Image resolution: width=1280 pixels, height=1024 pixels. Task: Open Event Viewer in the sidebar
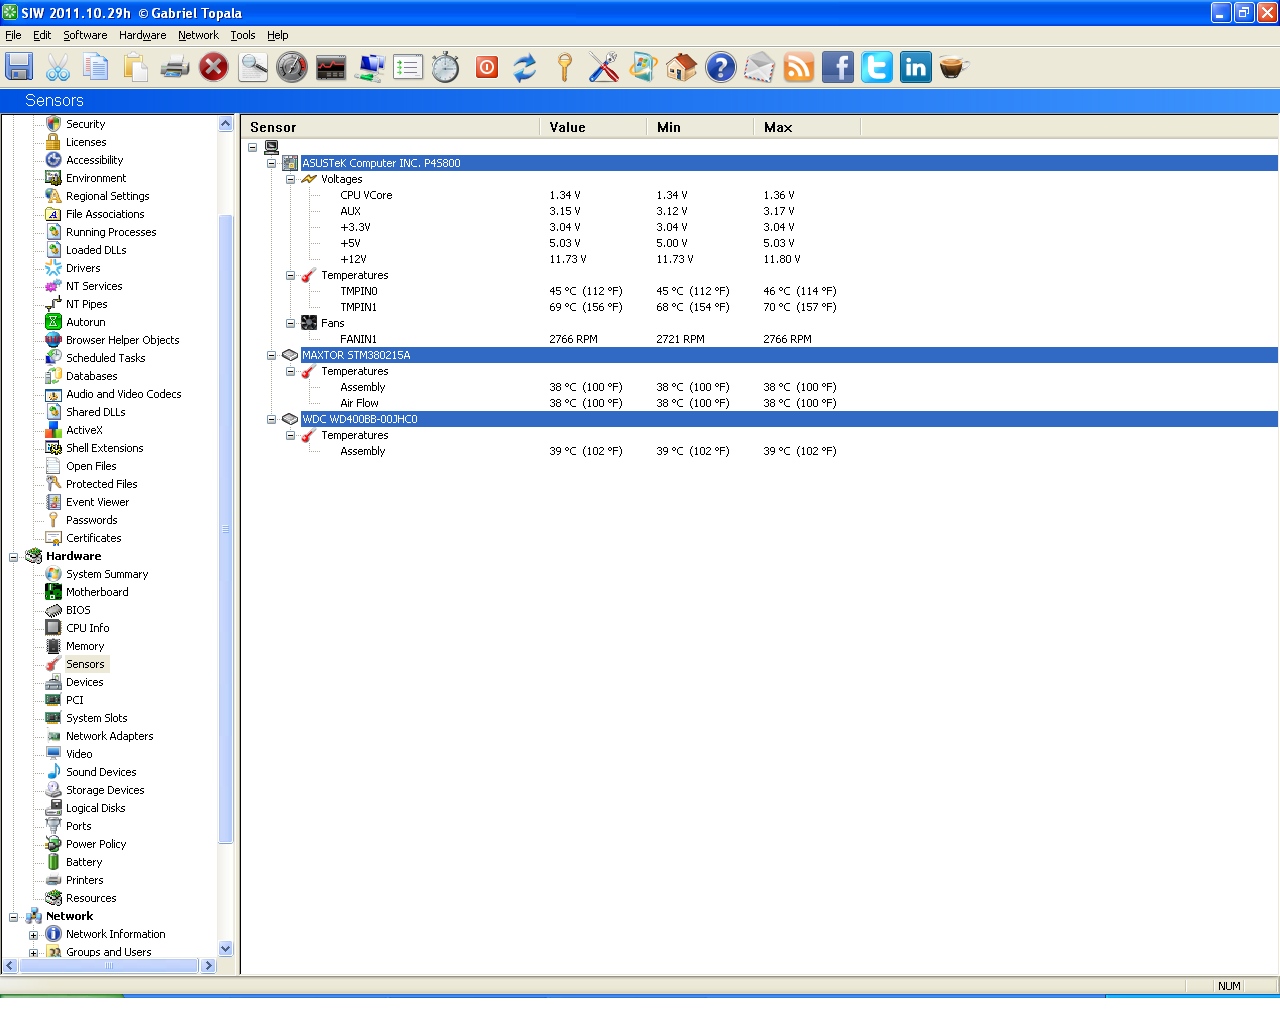[x=97, y=502]
